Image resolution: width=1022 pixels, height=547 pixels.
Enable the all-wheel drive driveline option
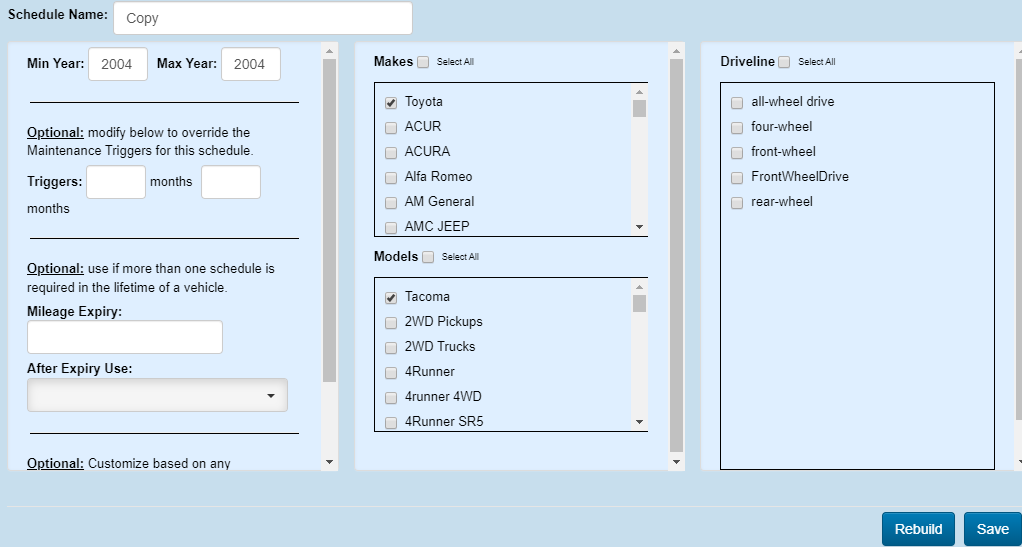pyautogui.click(x=737, y=102)
